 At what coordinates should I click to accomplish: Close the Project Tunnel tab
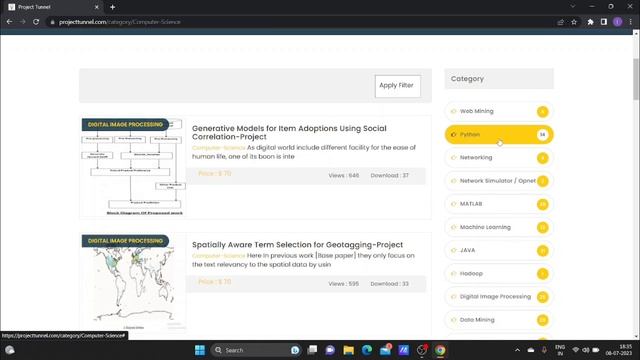[x=97, y=7]
